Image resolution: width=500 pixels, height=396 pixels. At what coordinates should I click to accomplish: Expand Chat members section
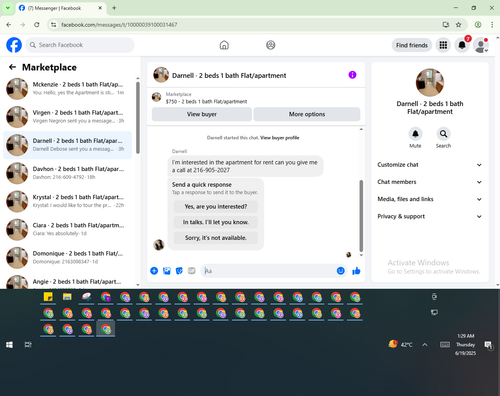click(430, 182)
